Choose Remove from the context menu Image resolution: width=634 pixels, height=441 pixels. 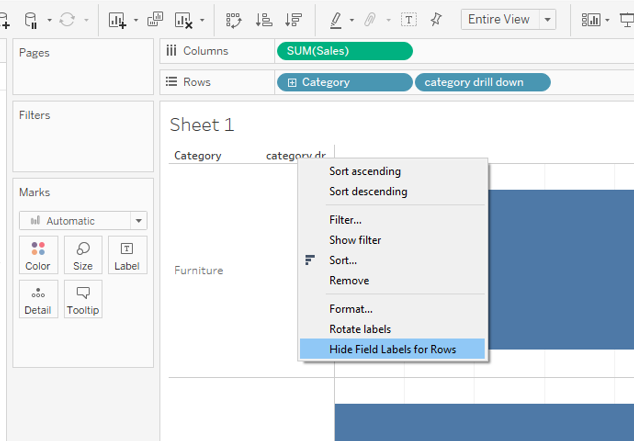coord(392,281)
